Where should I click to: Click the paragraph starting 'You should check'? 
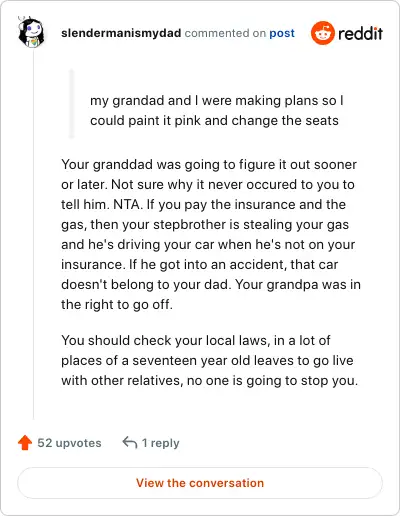[209, 360]
